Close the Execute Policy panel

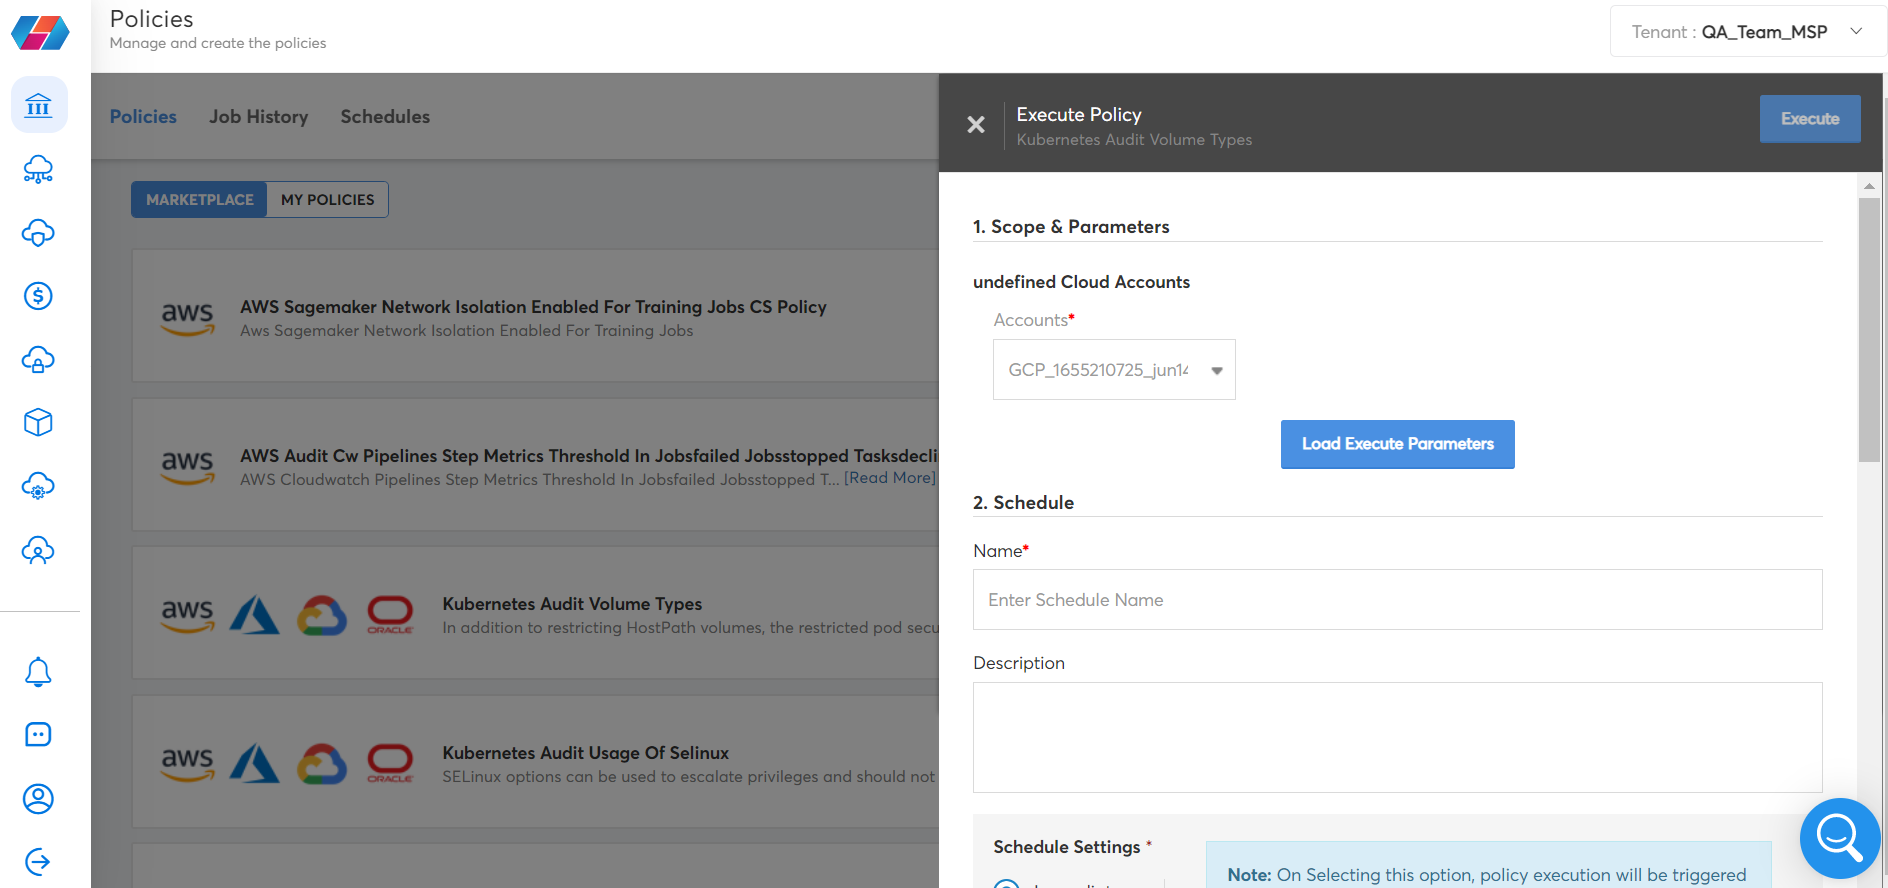tap(976, 124)
